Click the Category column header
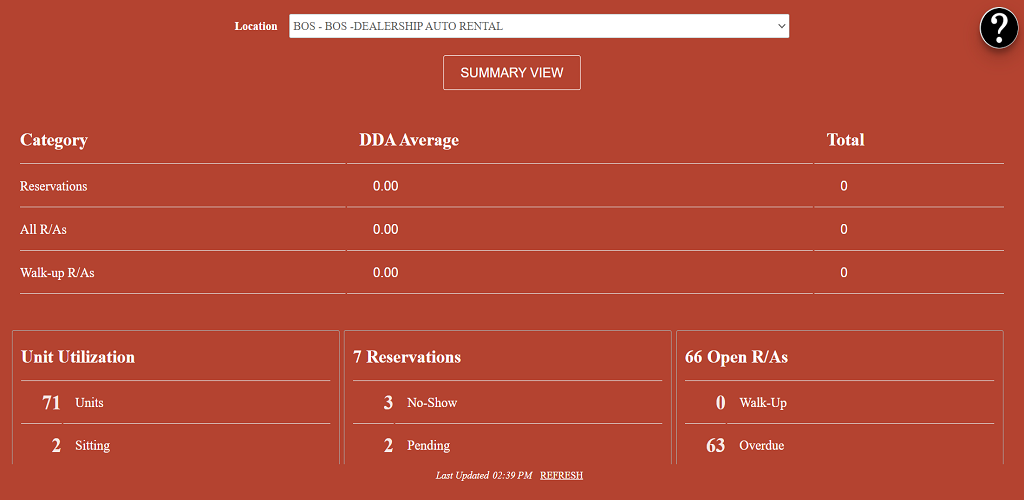 point(54,140)
